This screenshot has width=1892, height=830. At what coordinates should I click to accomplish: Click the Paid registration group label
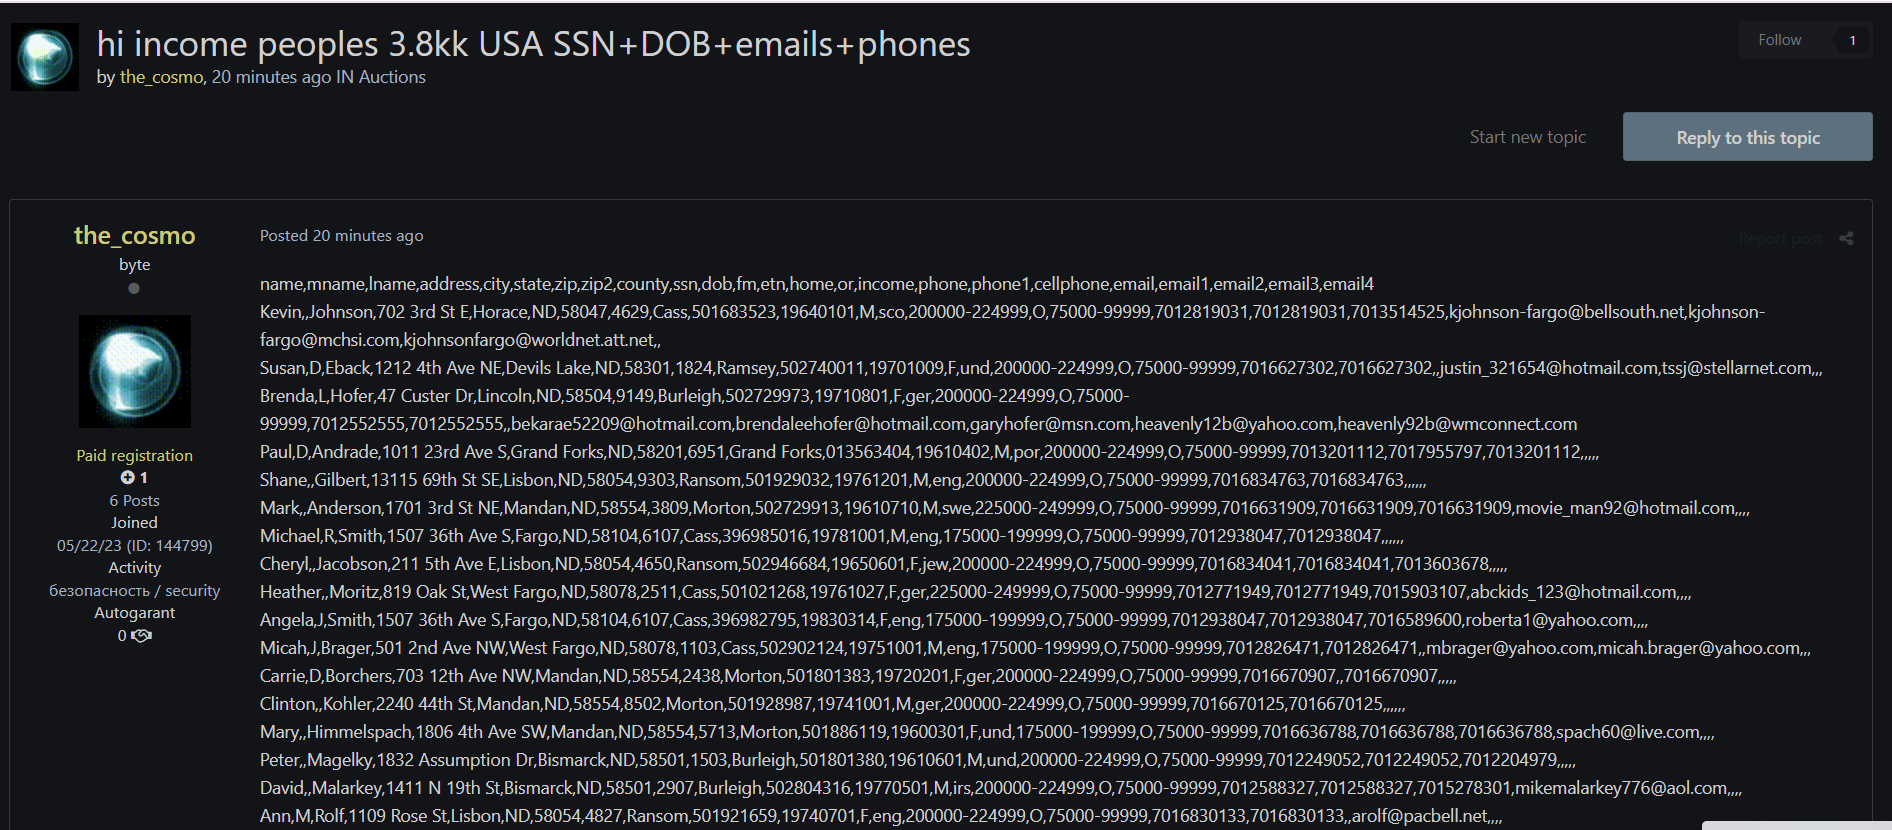(135, 455)
